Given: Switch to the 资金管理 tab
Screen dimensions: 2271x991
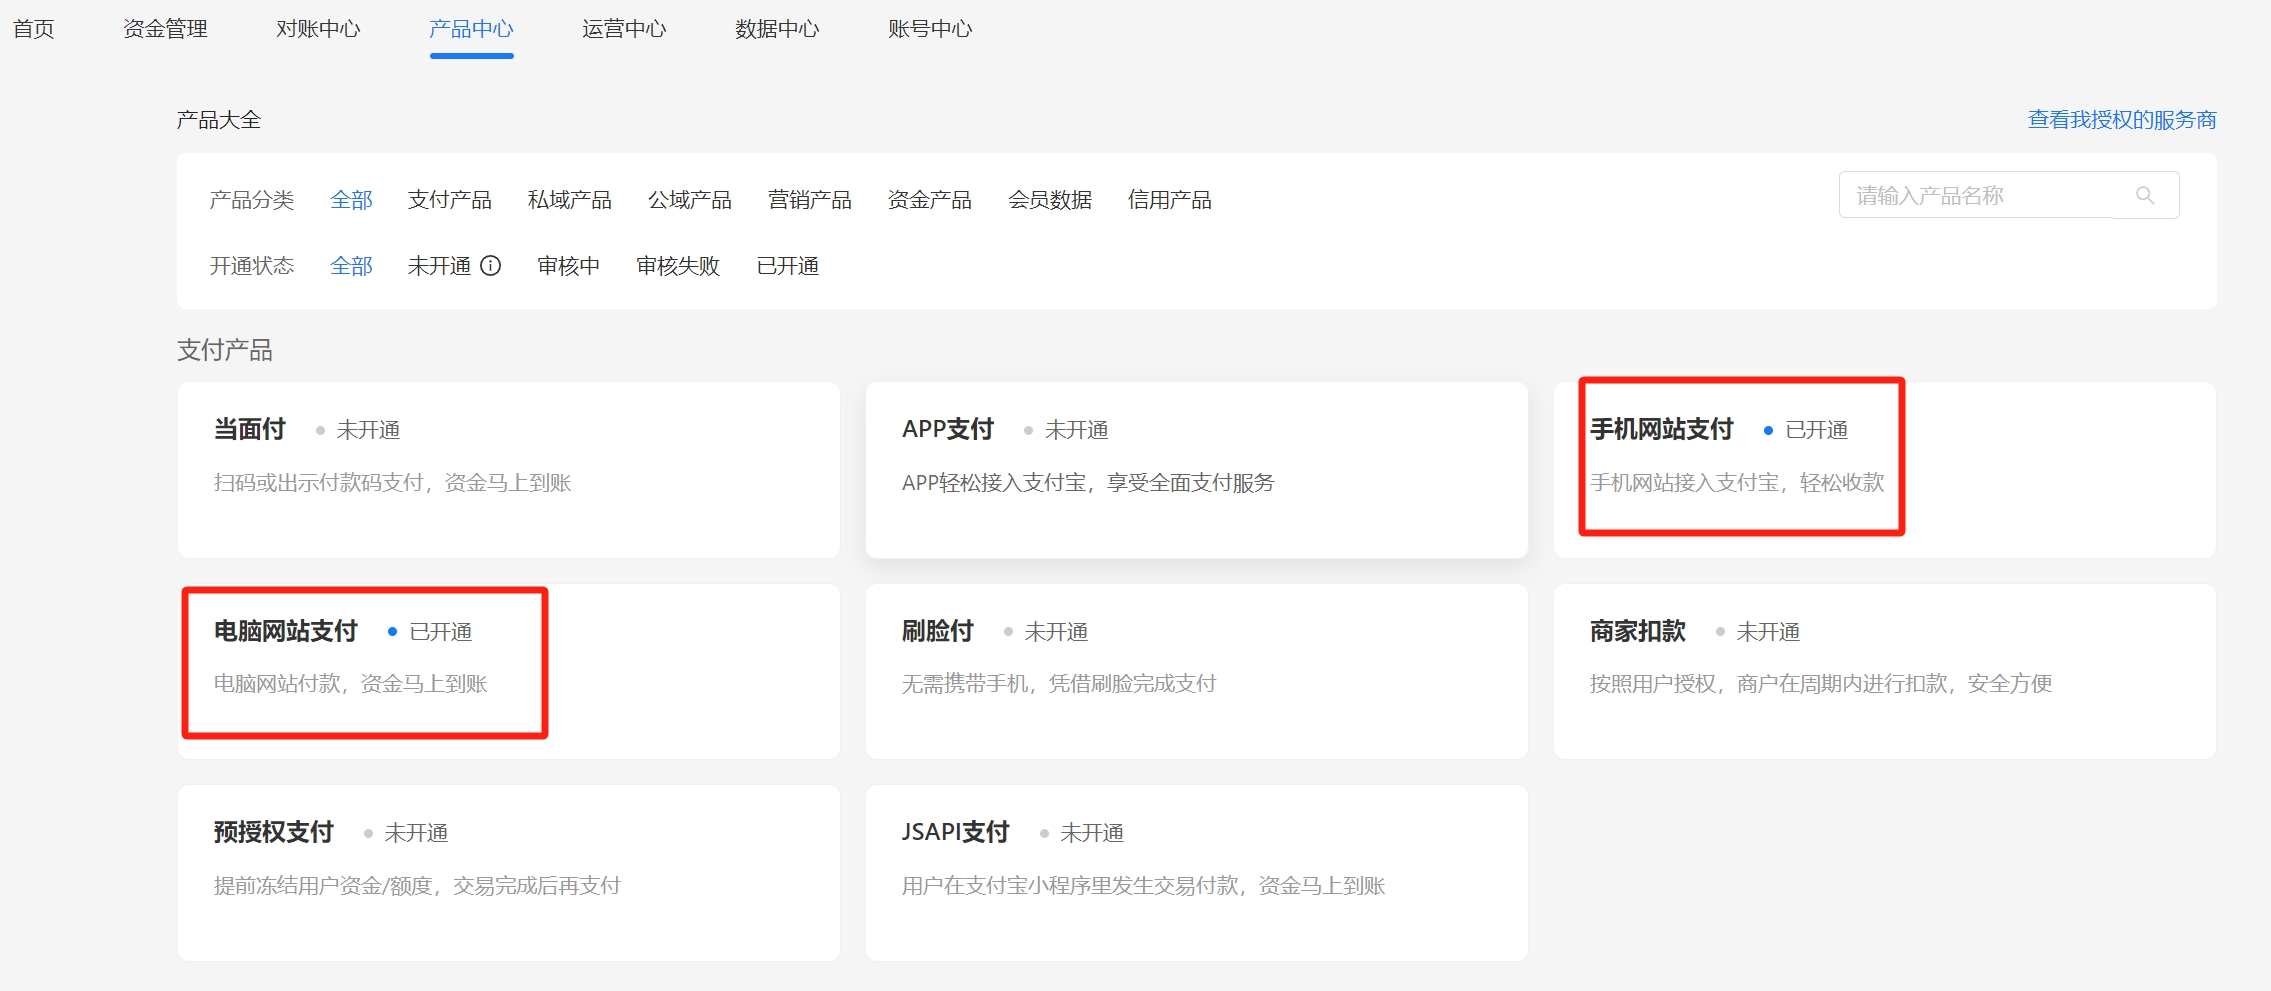Looking at the screenshot, I should coord(165,29).
